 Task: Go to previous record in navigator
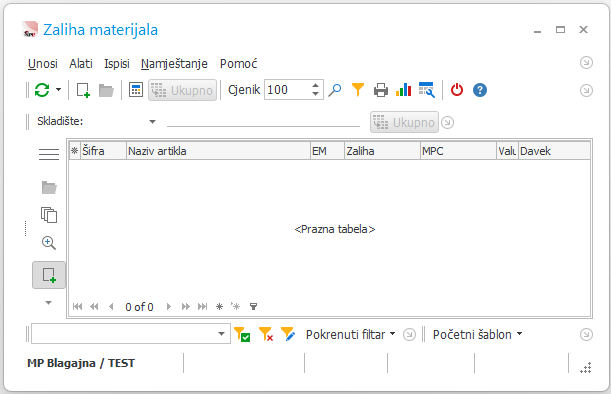111,307
